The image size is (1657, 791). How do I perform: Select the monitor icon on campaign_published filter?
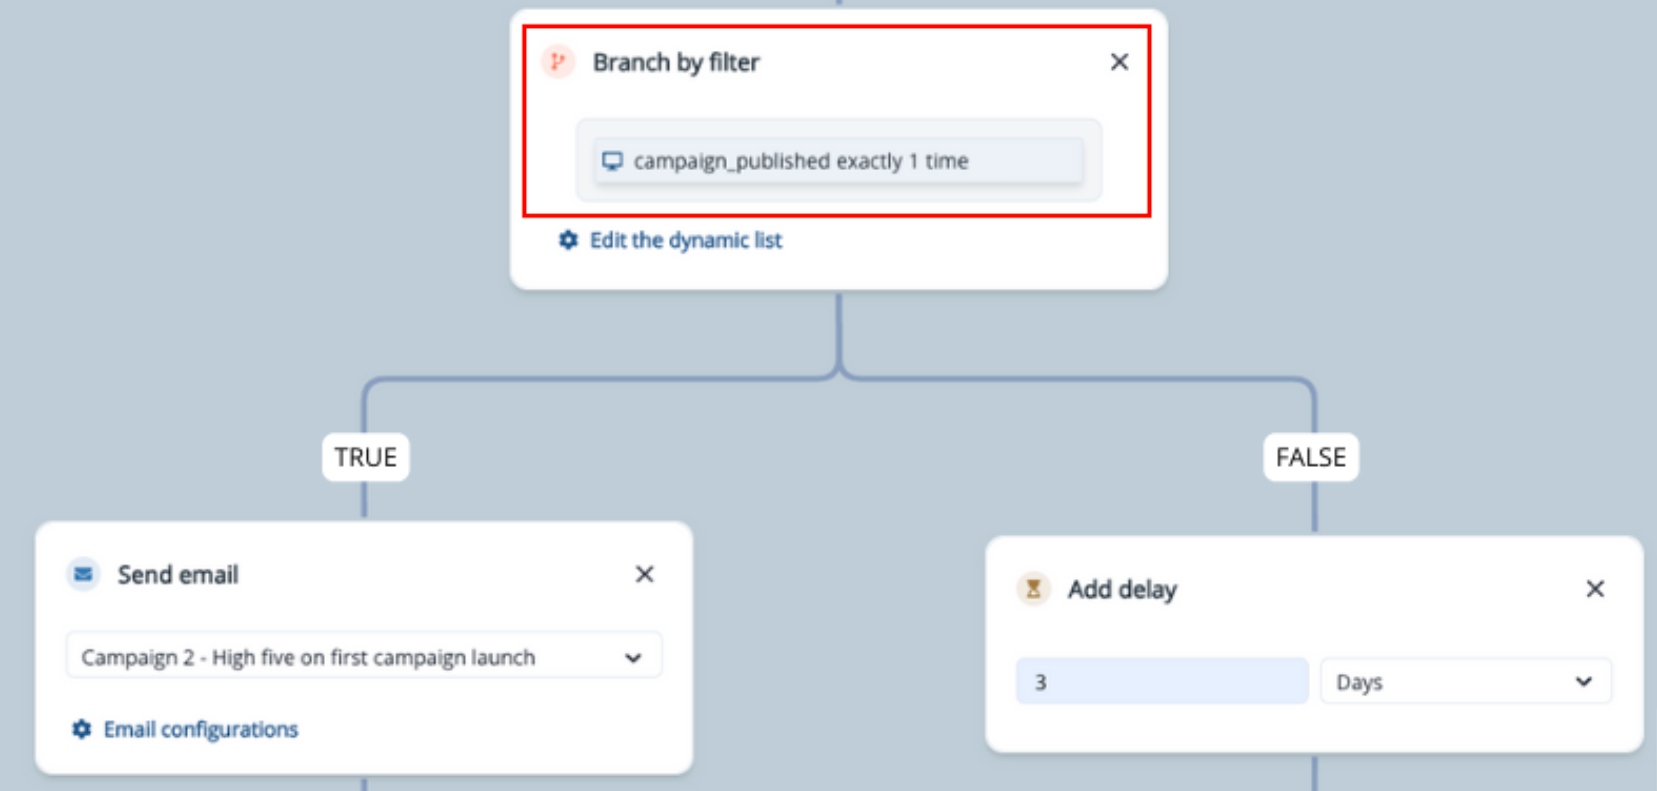613,158
